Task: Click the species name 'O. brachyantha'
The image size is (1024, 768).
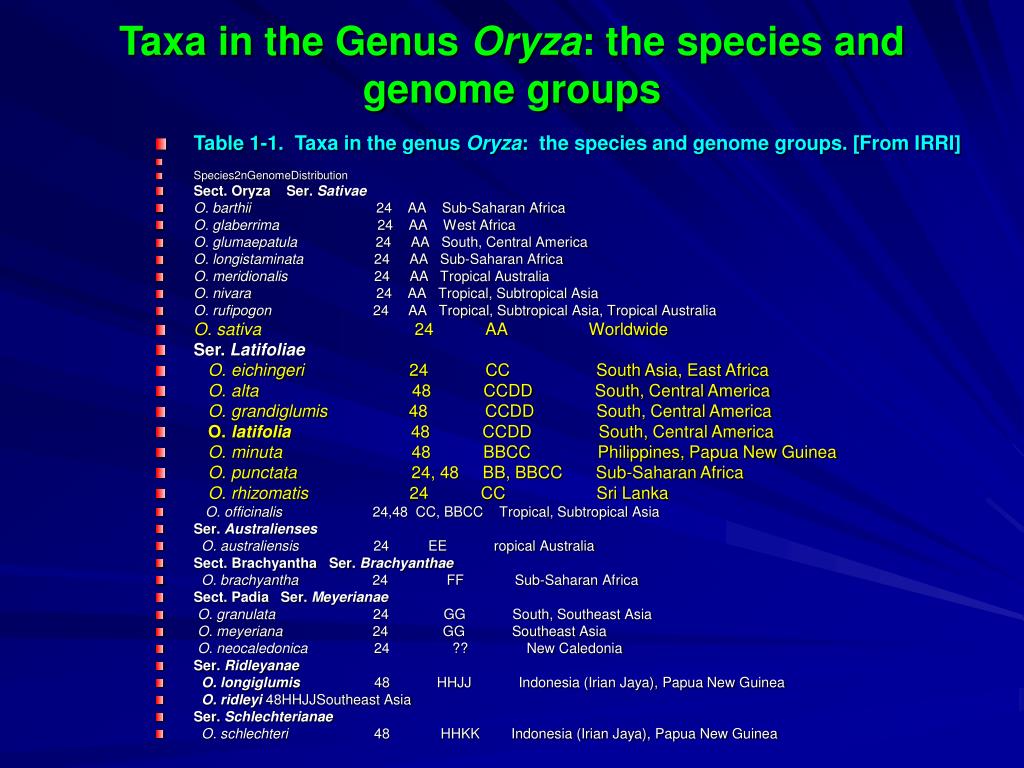Action: click(x=250, y=581)
